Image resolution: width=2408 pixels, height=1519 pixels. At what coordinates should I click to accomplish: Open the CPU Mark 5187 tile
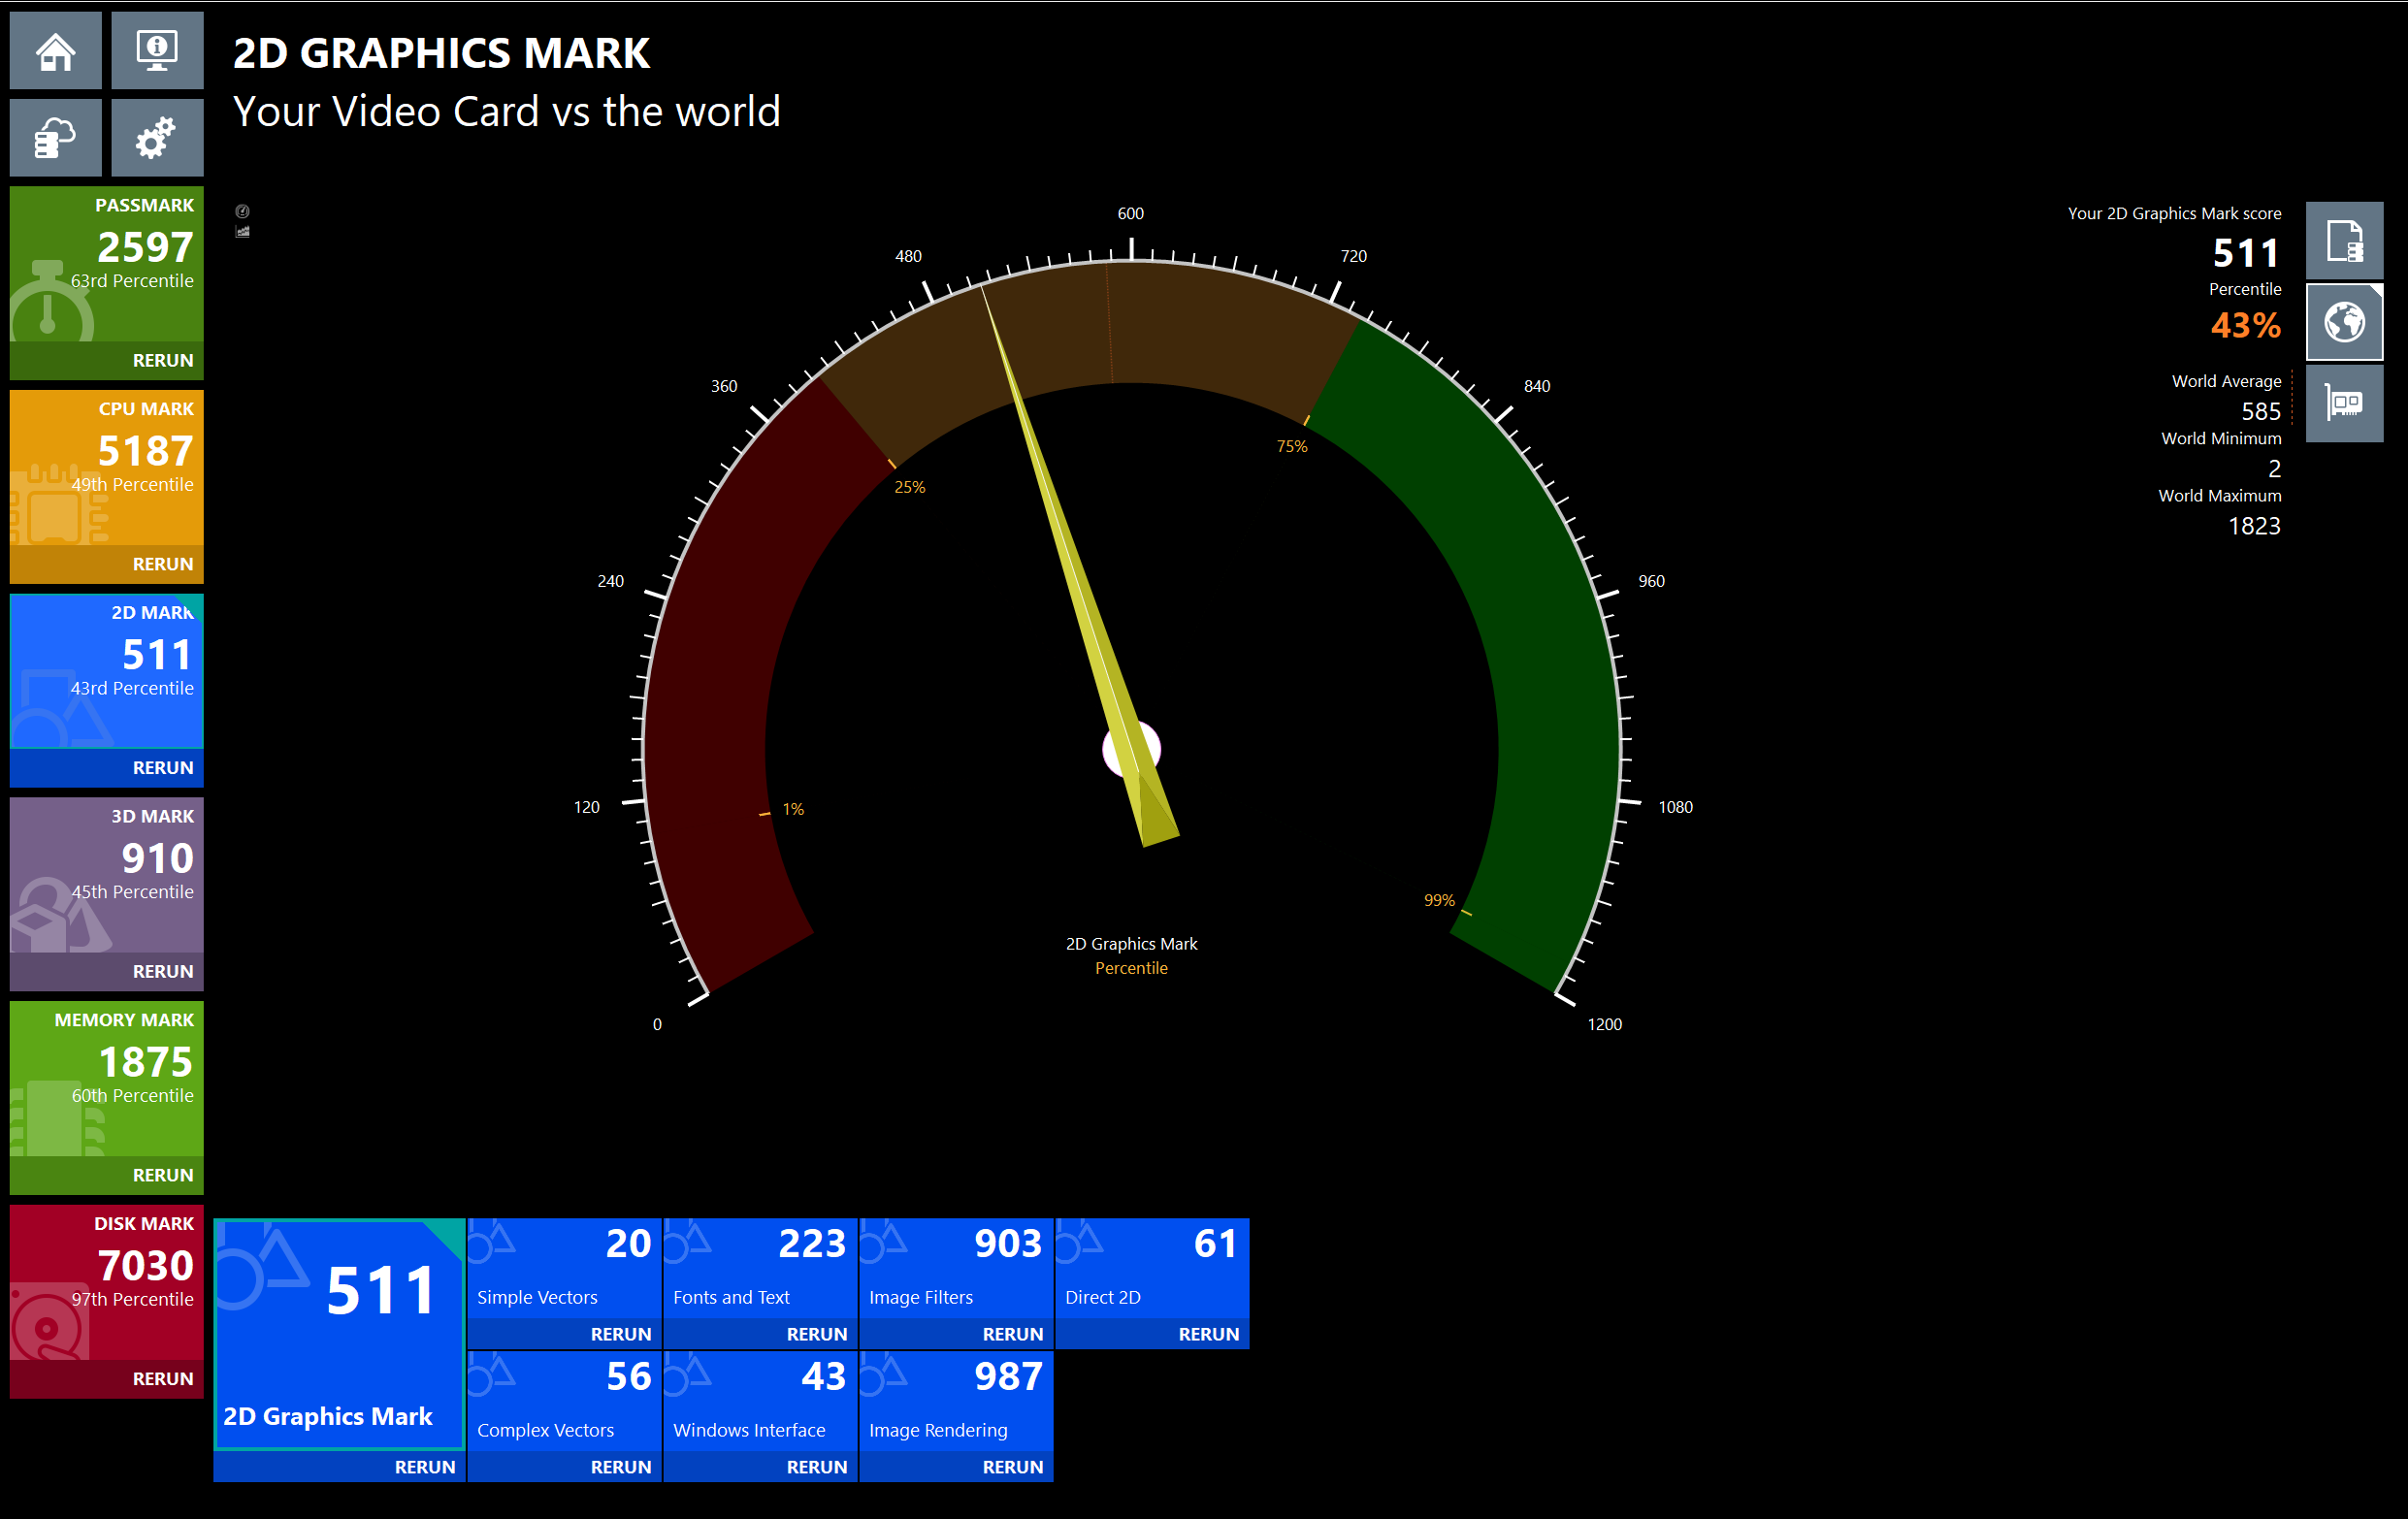click(x=107, y=467)
